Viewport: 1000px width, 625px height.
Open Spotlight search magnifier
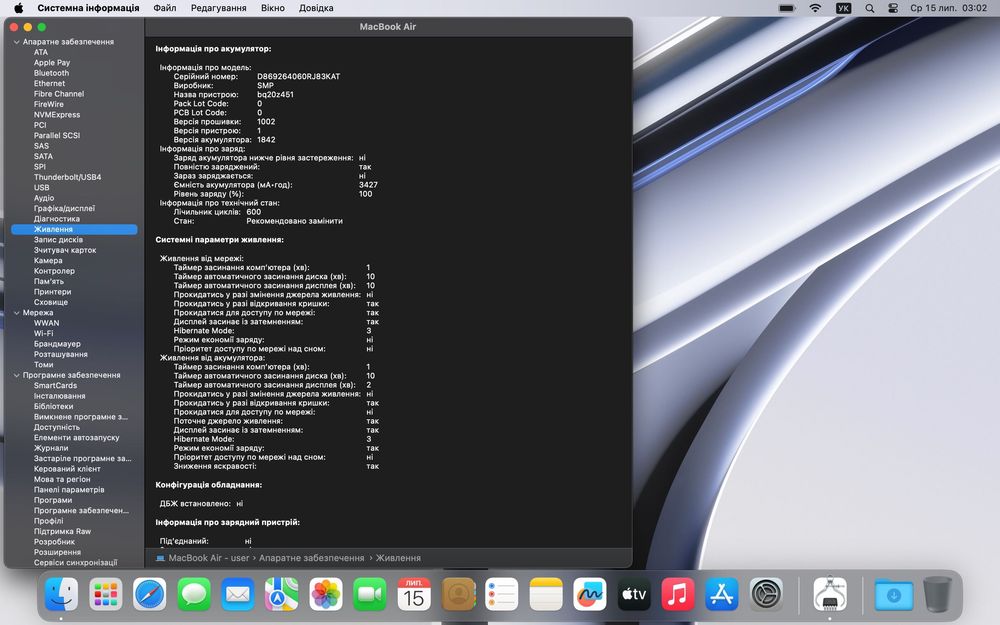870,8
